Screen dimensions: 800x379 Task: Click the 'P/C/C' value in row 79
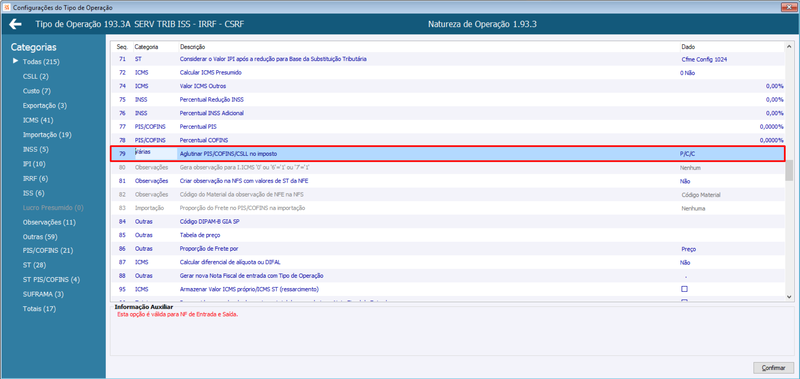pyautogui.click(x=687, y=154)
